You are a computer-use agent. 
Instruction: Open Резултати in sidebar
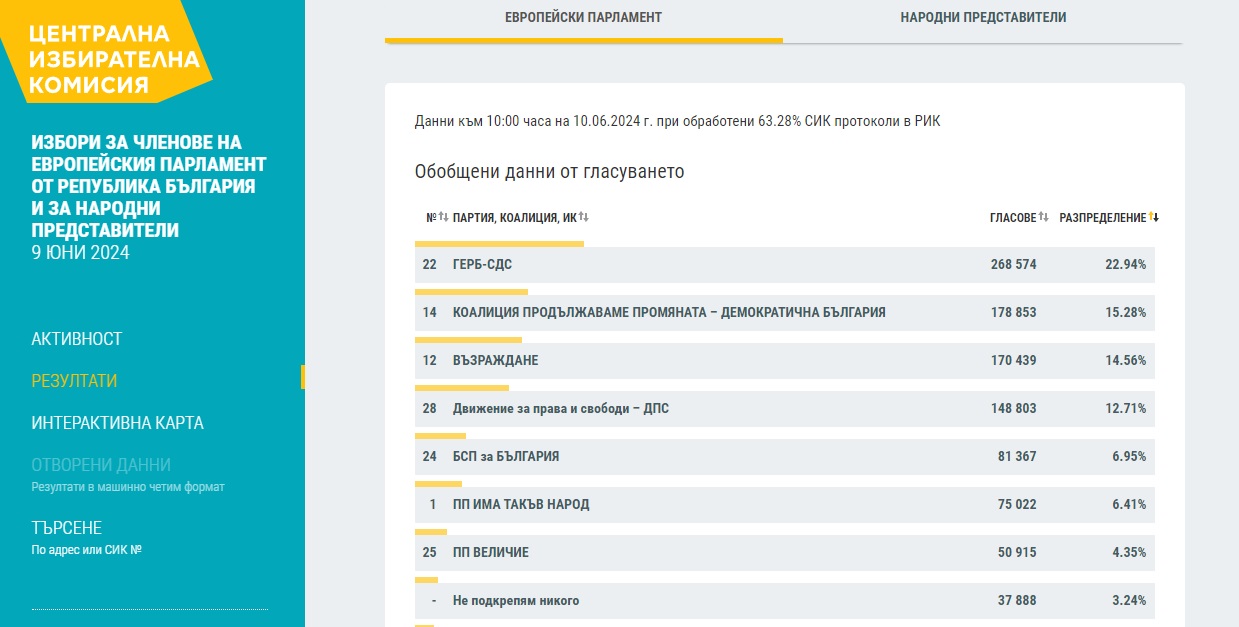pos(74,381)
